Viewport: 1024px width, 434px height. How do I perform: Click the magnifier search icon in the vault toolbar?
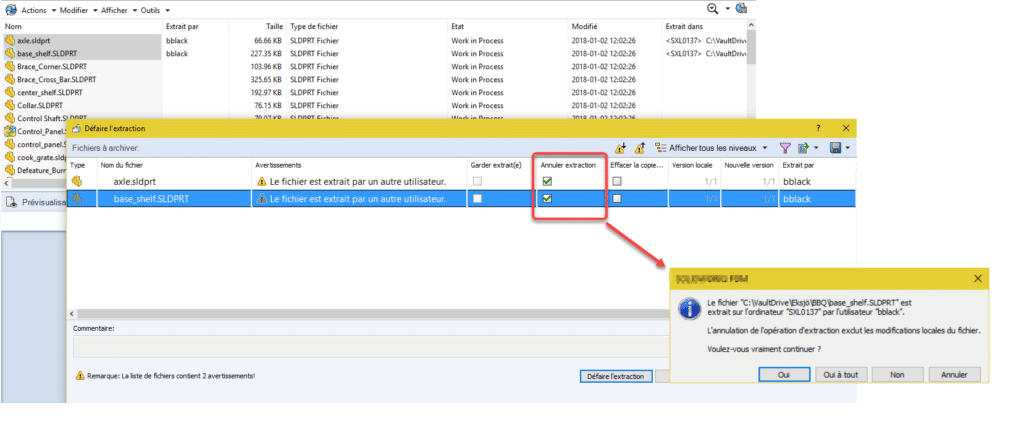click(712, 8)
